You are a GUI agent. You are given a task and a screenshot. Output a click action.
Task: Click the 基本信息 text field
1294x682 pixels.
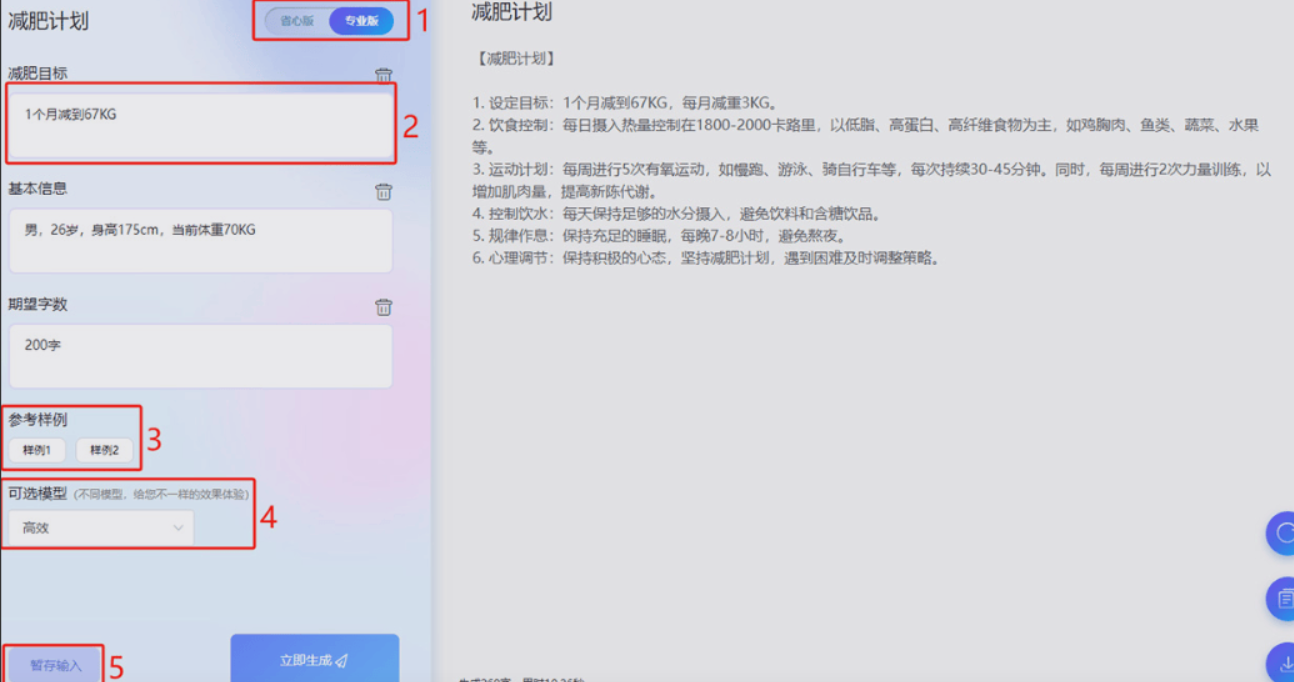click(200, 240)
